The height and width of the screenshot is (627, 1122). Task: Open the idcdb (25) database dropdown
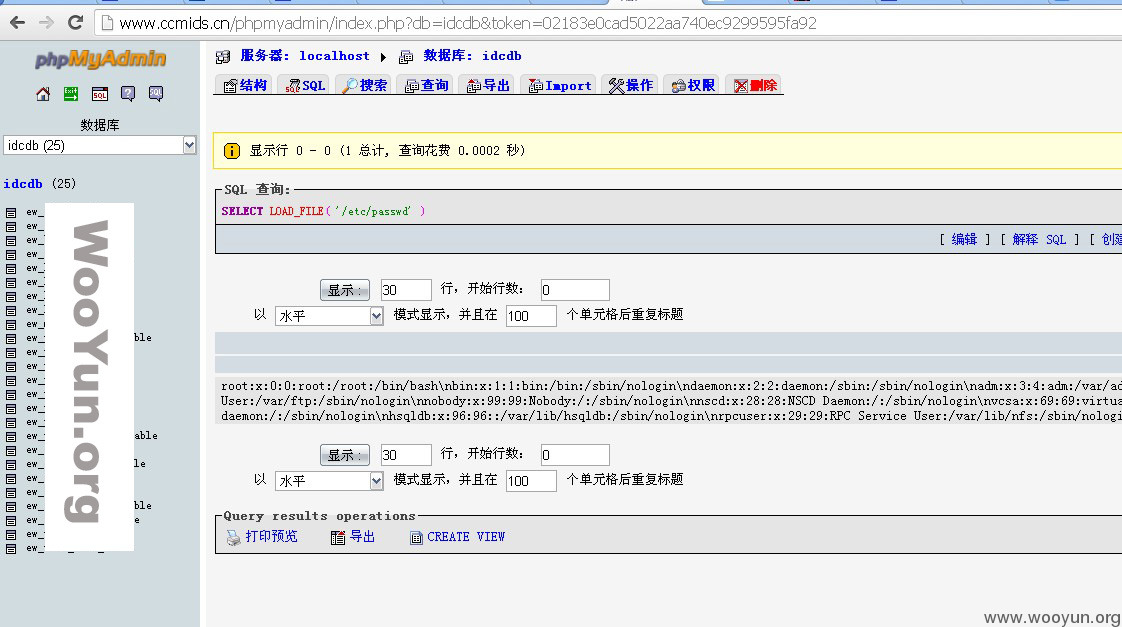point(99,145)
